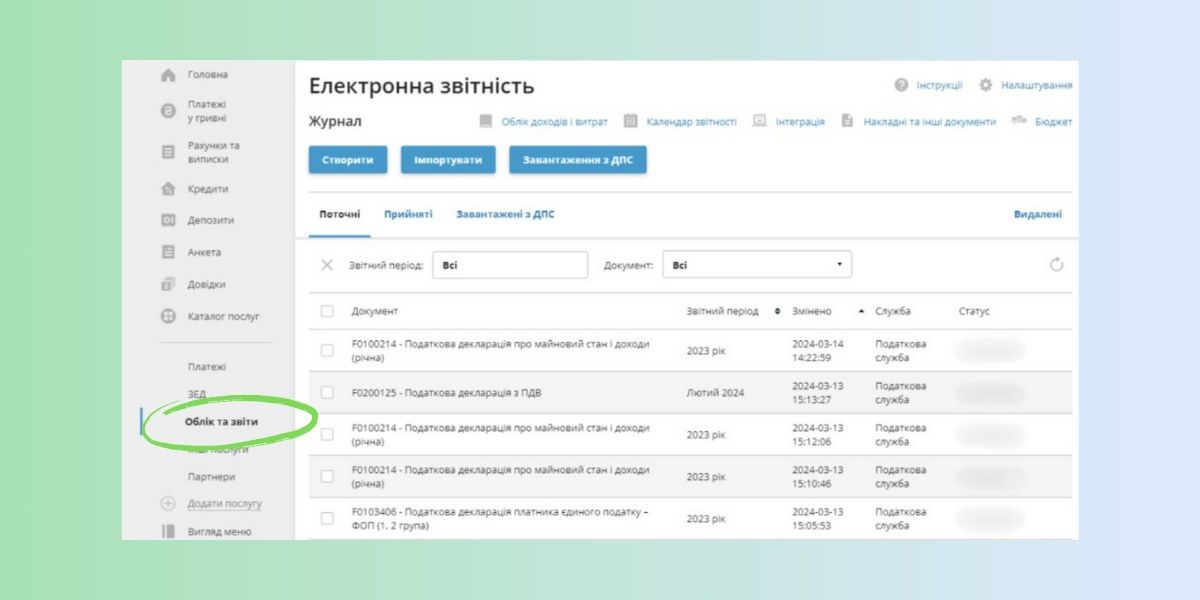Tick the select-all checkbox in table header
The image size is (1200, 600).
(x=327, y=311)
